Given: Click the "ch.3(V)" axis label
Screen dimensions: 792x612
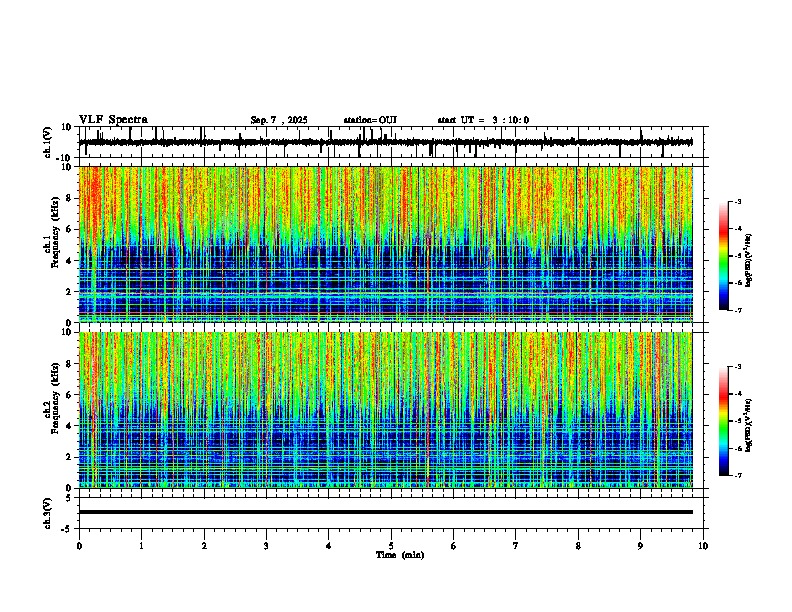Looking at the screenshot, I should coord(48,514).
